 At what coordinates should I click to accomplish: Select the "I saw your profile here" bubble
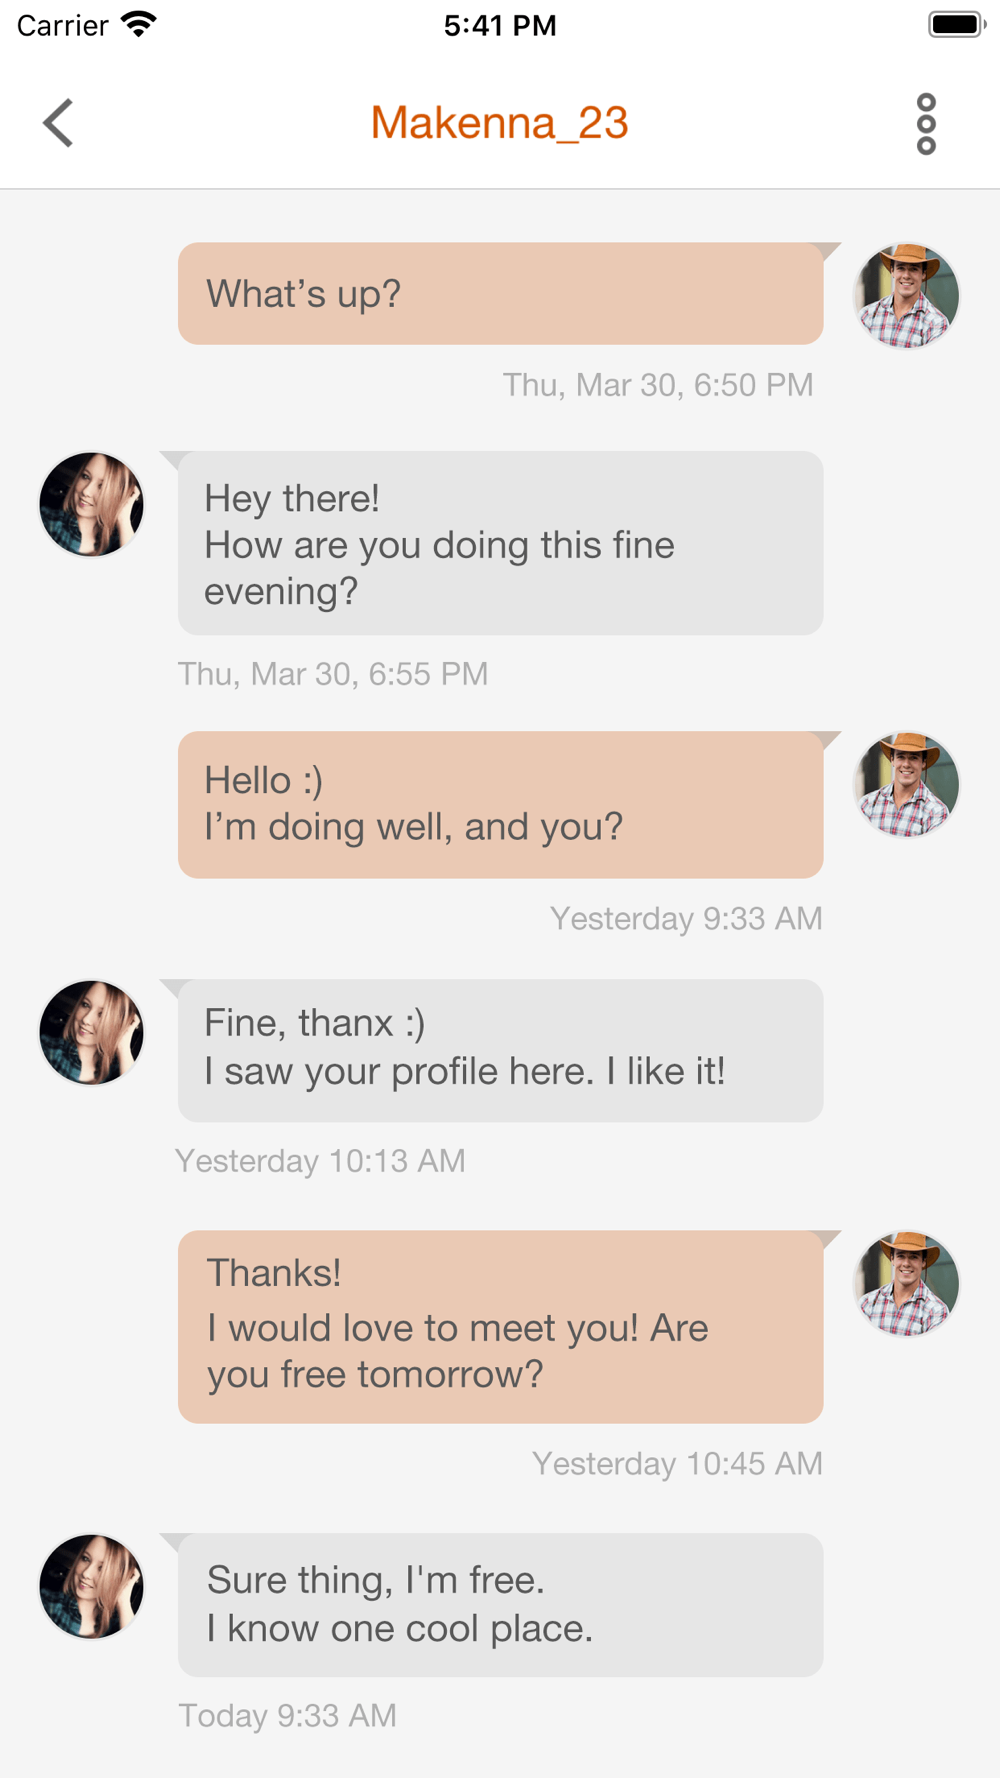(500, 1050)
